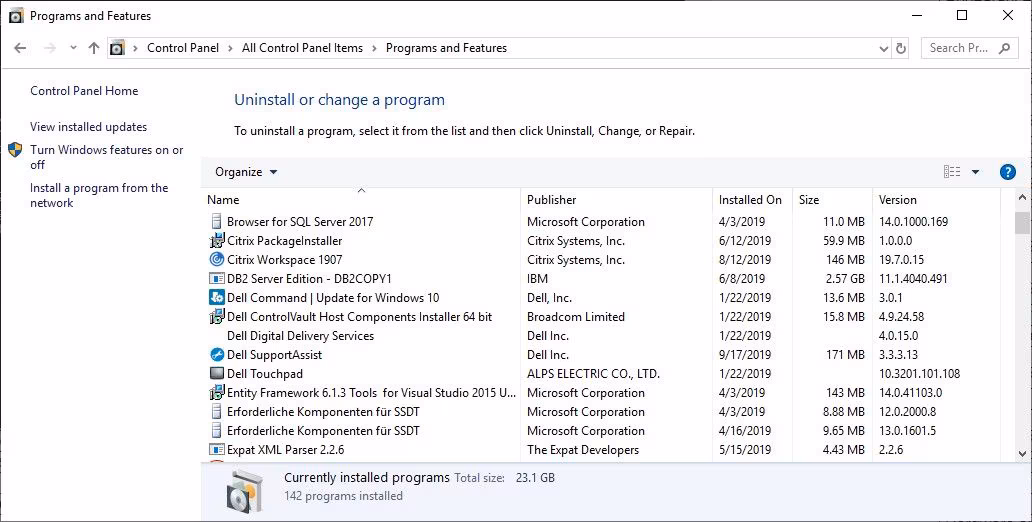This screenshot has width=1032, height=522.
Task: Click the Citrix Workspace 1907 program icon
Action: pyautogui.click(x=217, y=260)
